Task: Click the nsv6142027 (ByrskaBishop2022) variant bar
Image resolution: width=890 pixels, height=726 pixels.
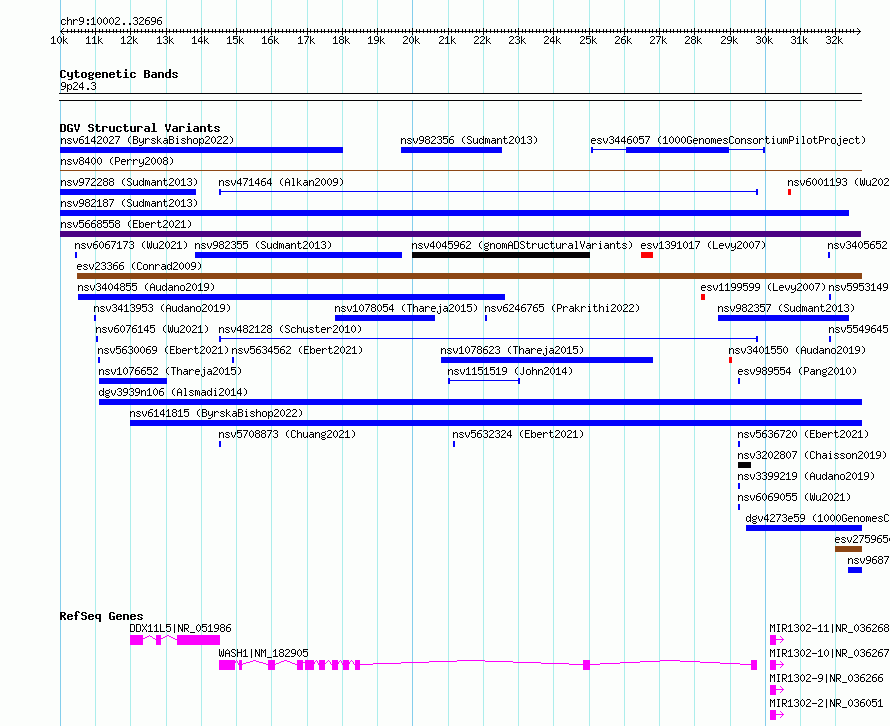Action: point(201,150)
